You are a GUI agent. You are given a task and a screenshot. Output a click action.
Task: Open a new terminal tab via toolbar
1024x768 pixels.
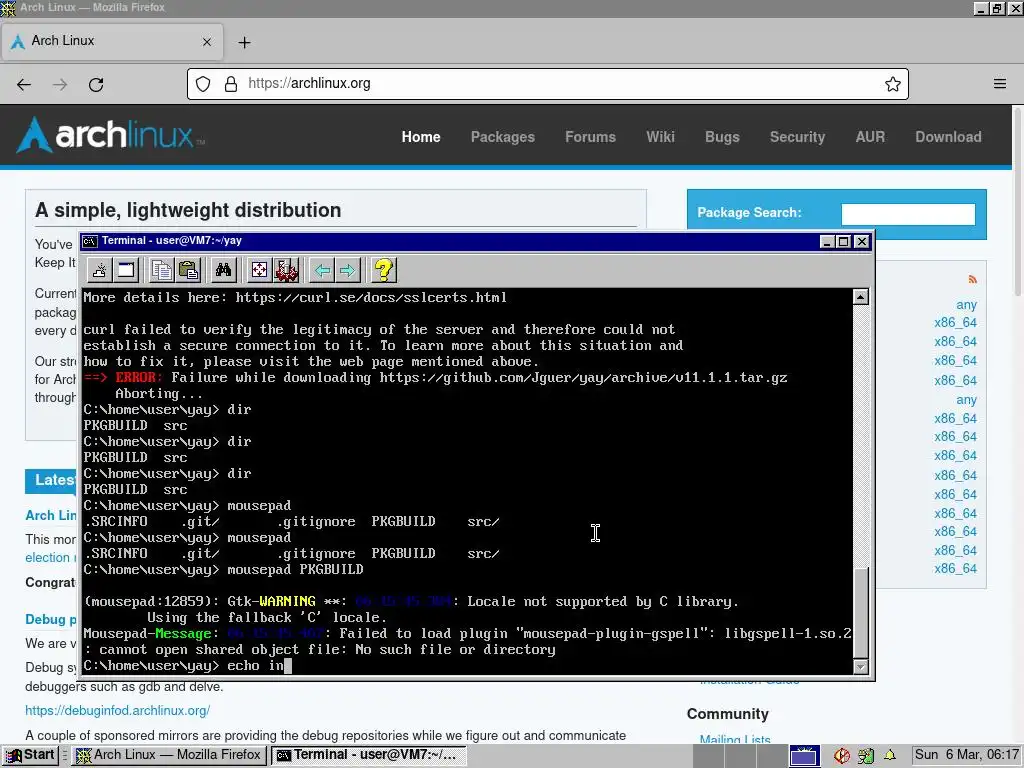pos(99,270)
